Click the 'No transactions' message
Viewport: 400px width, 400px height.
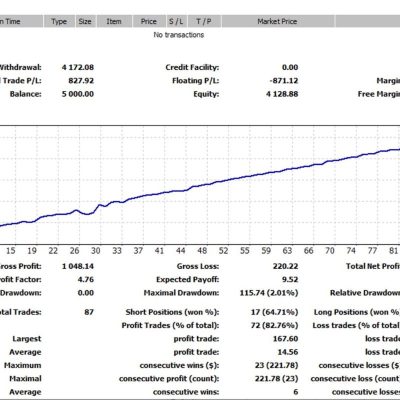tap(179, 35)
